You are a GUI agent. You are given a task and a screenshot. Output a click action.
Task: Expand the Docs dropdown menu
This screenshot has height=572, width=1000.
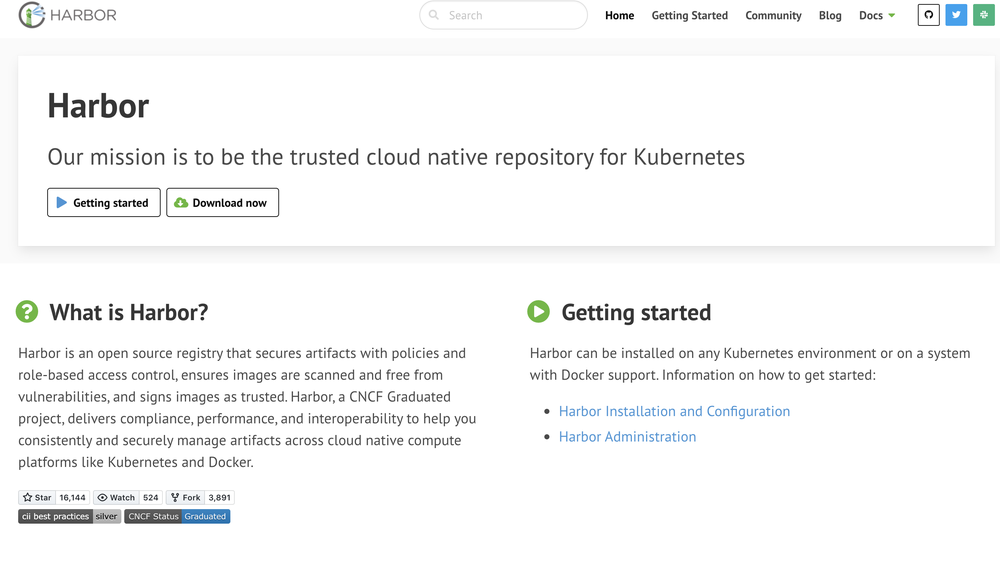[x=877, y=15]
